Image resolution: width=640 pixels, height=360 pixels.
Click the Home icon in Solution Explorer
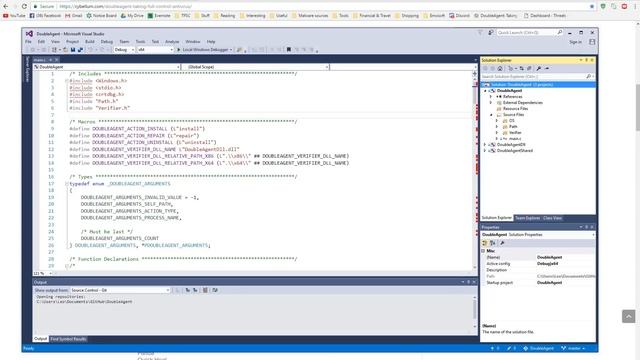click(500, 69)
